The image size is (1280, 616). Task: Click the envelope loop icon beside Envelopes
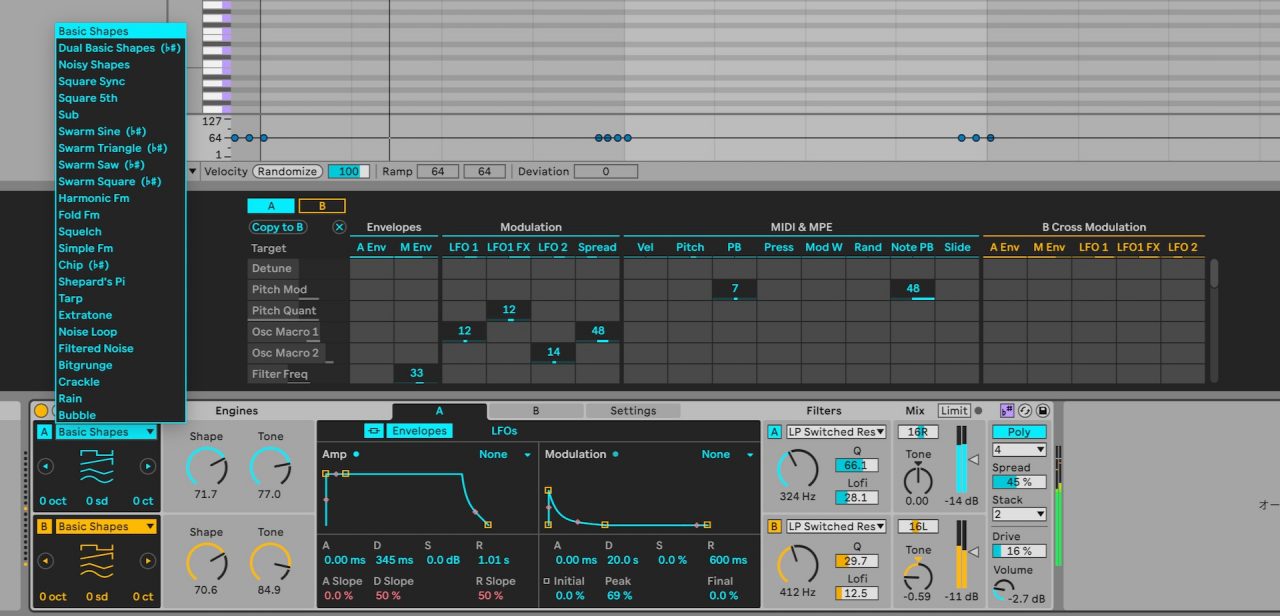coord(373,430)
